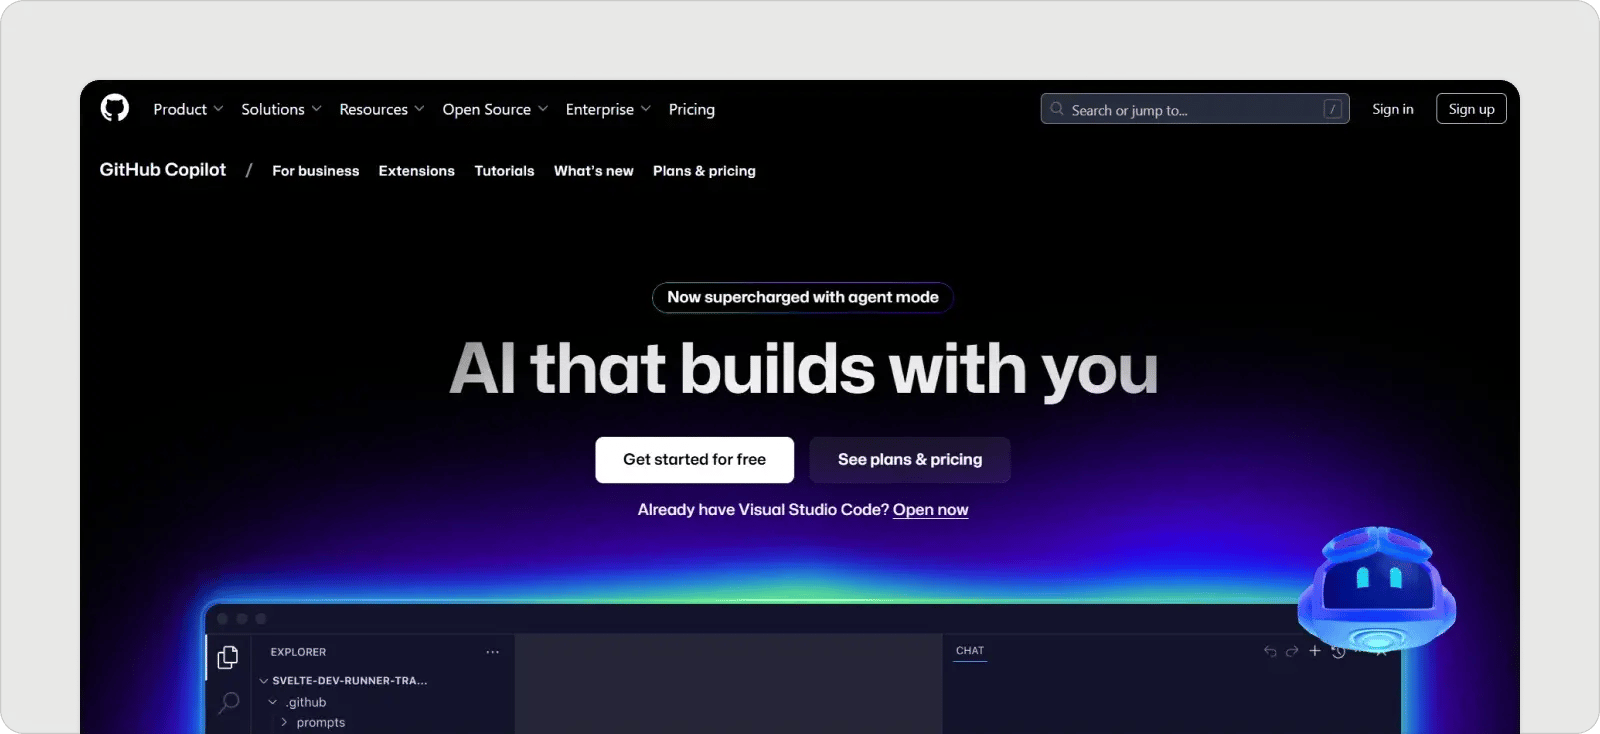Follow the Open now link
The width and height of the screenshot is (1600, 734).
click(930, 510)
